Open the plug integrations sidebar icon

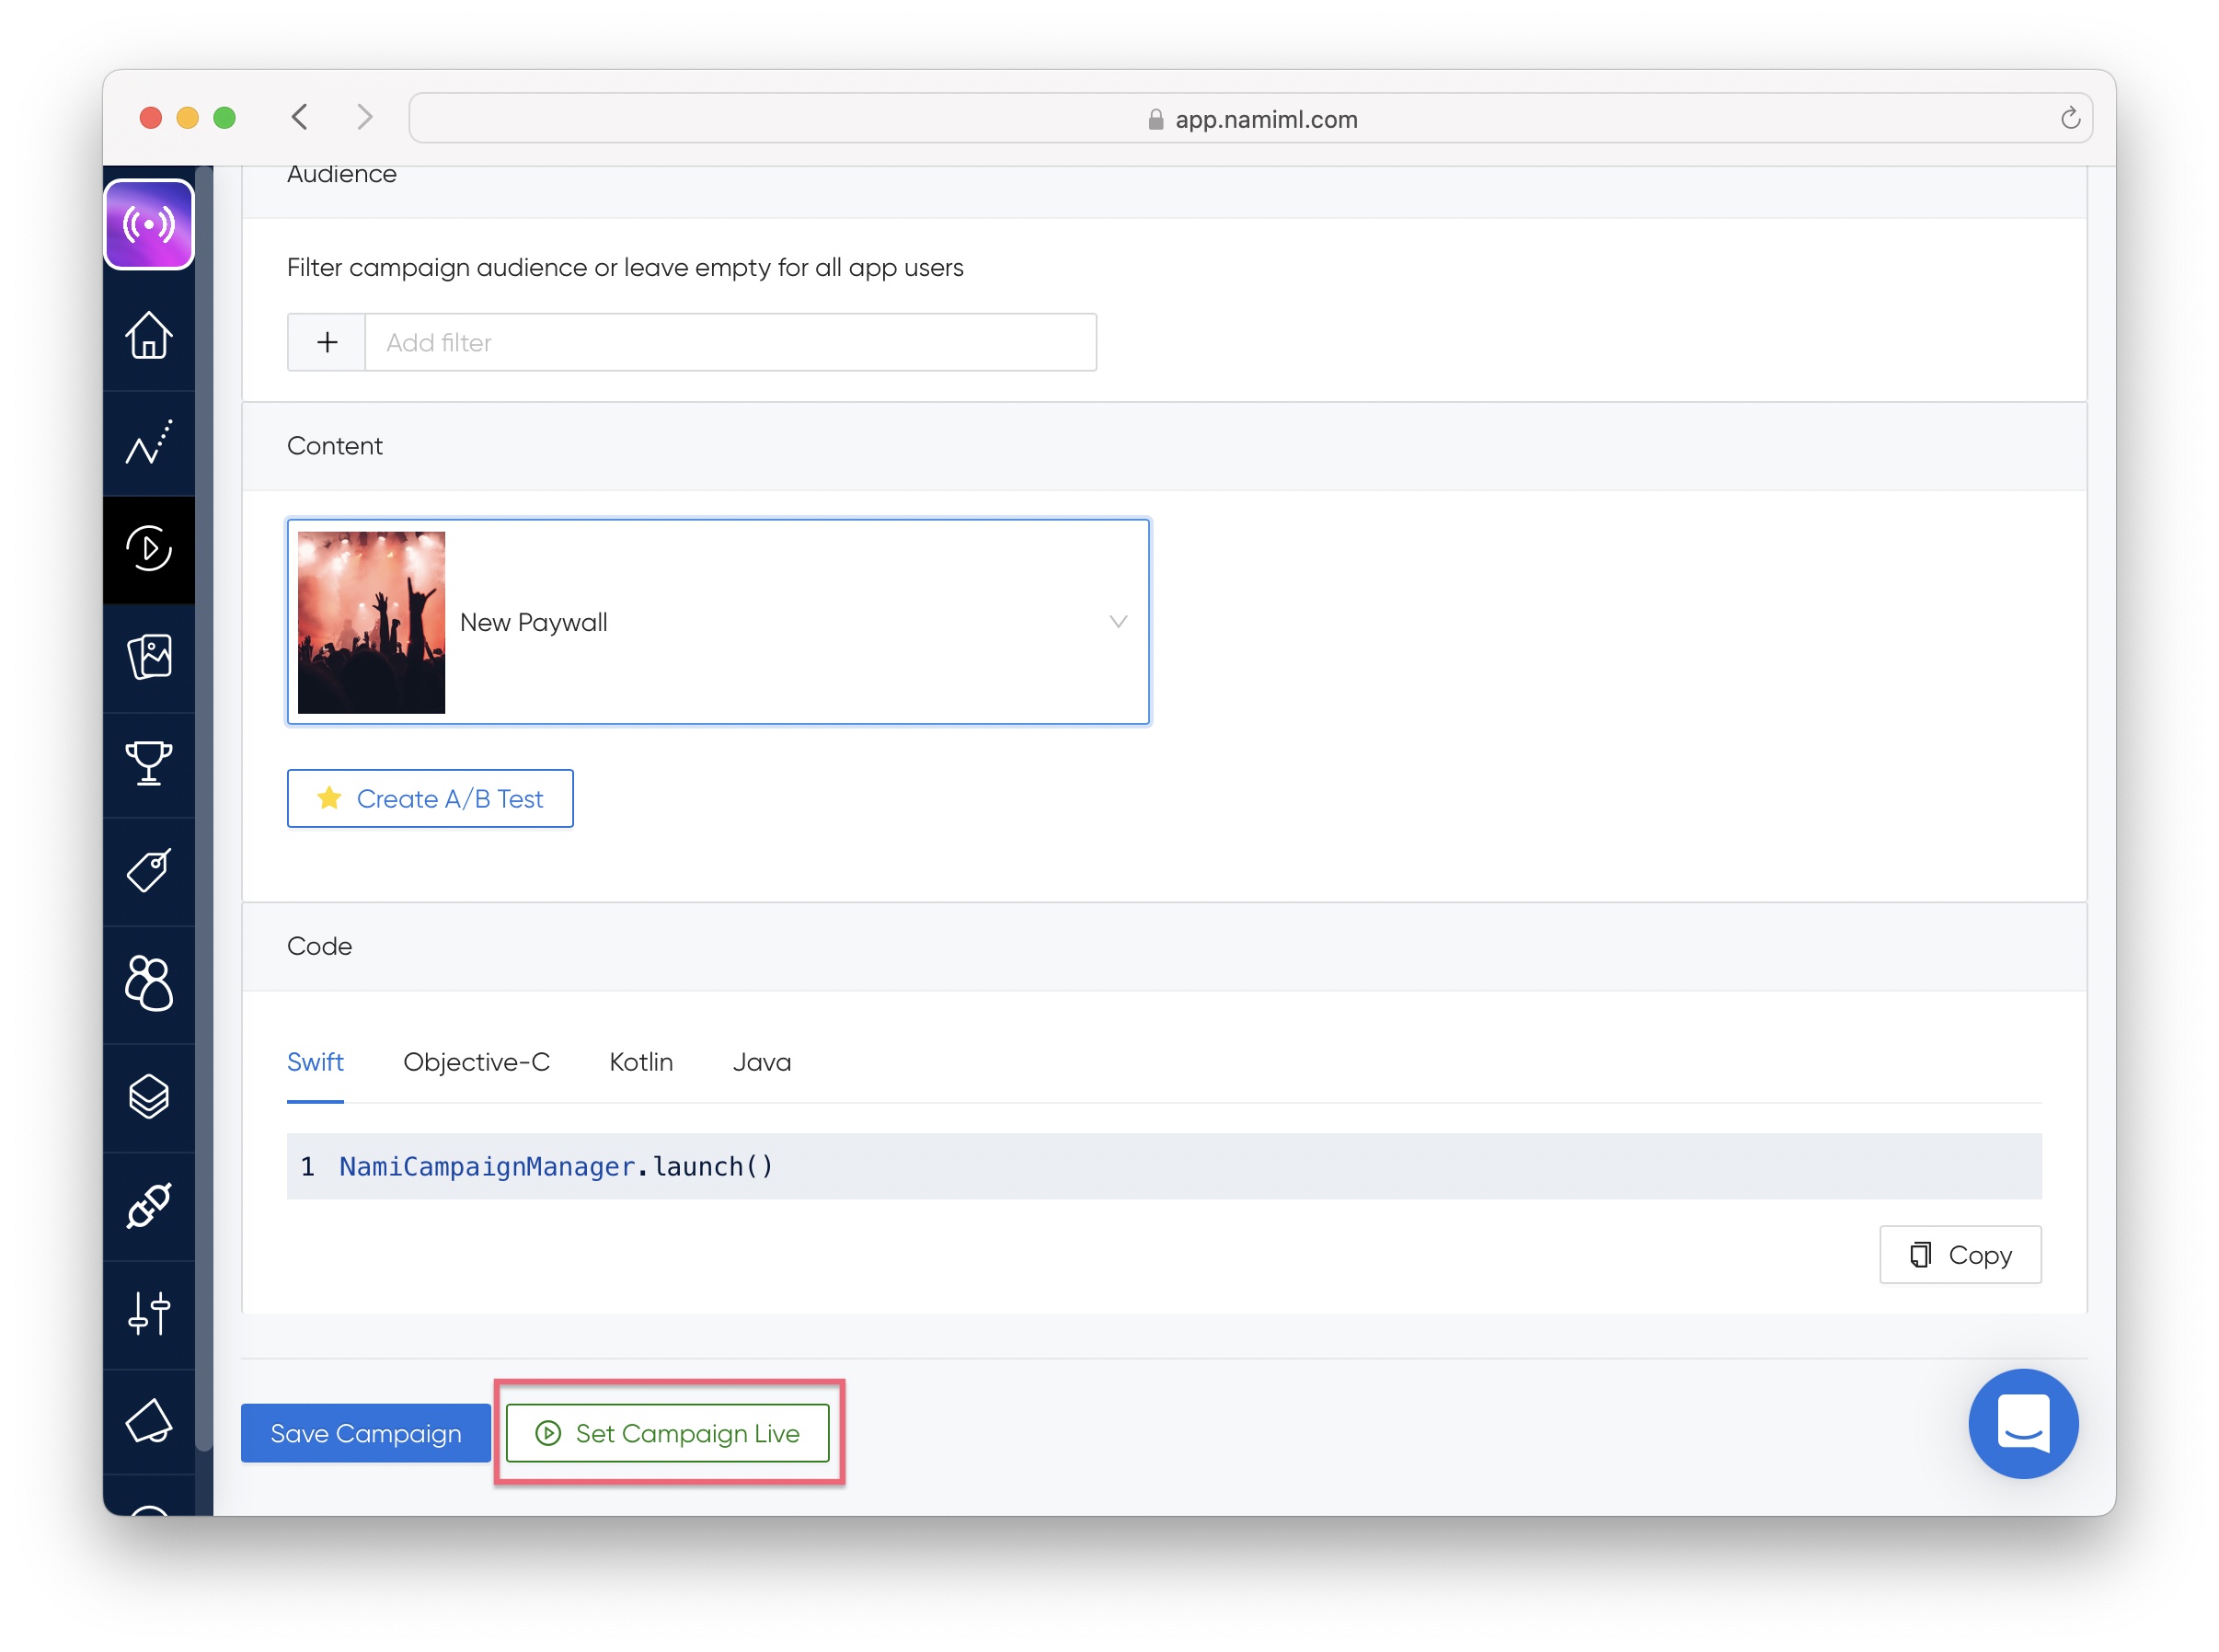point(149,1206)
